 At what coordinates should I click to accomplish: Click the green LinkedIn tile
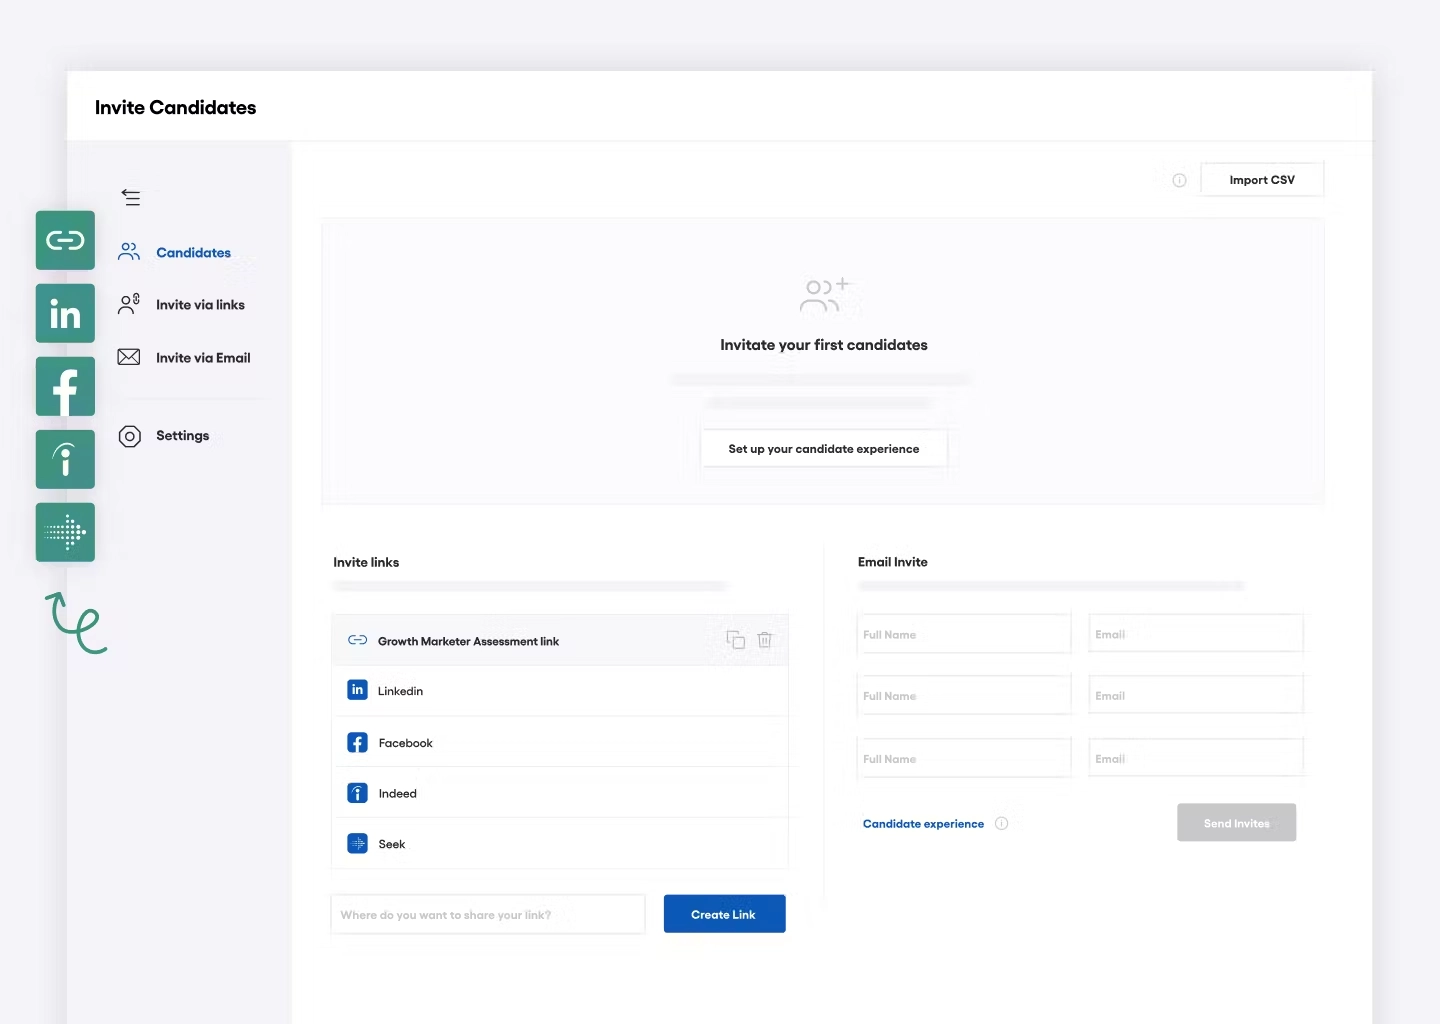pos(65,313)
